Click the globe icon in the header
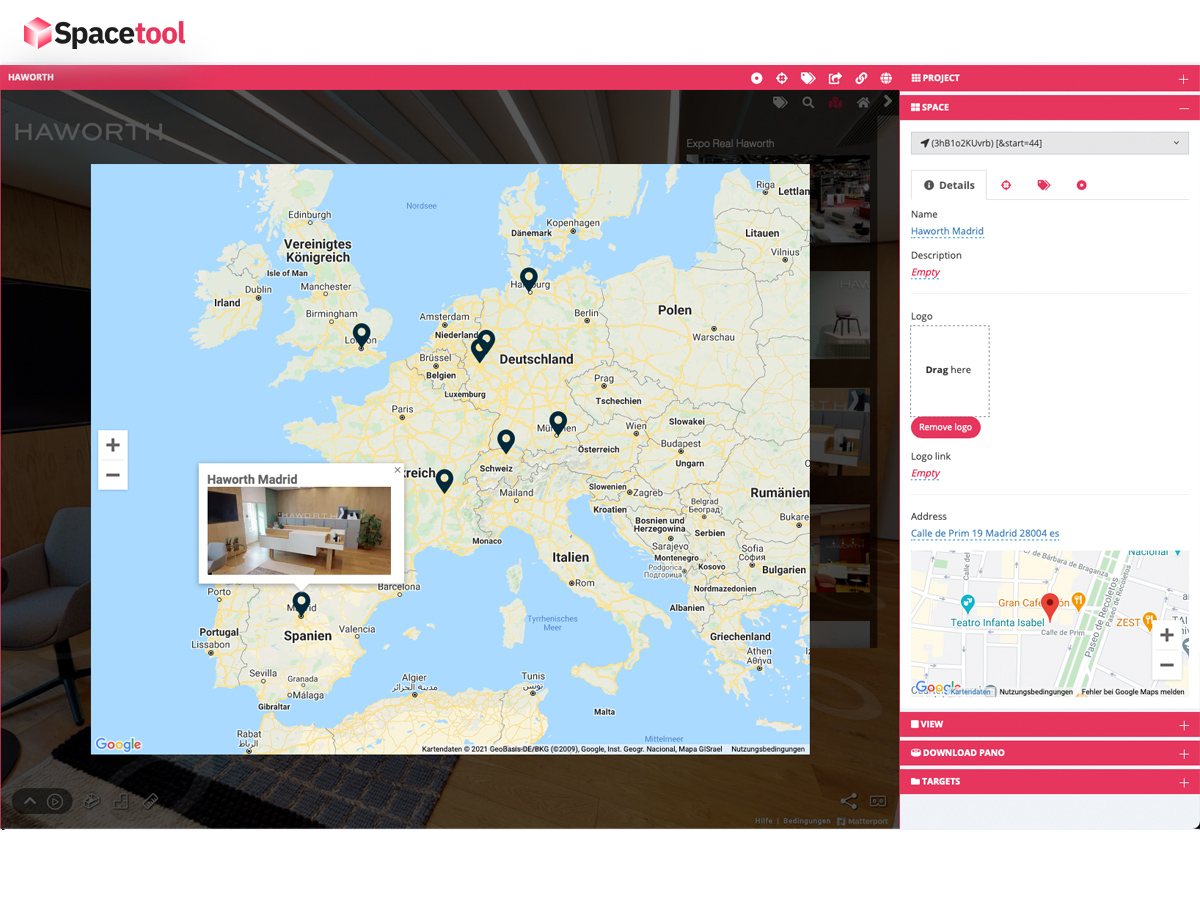 [x=886, y=78]
